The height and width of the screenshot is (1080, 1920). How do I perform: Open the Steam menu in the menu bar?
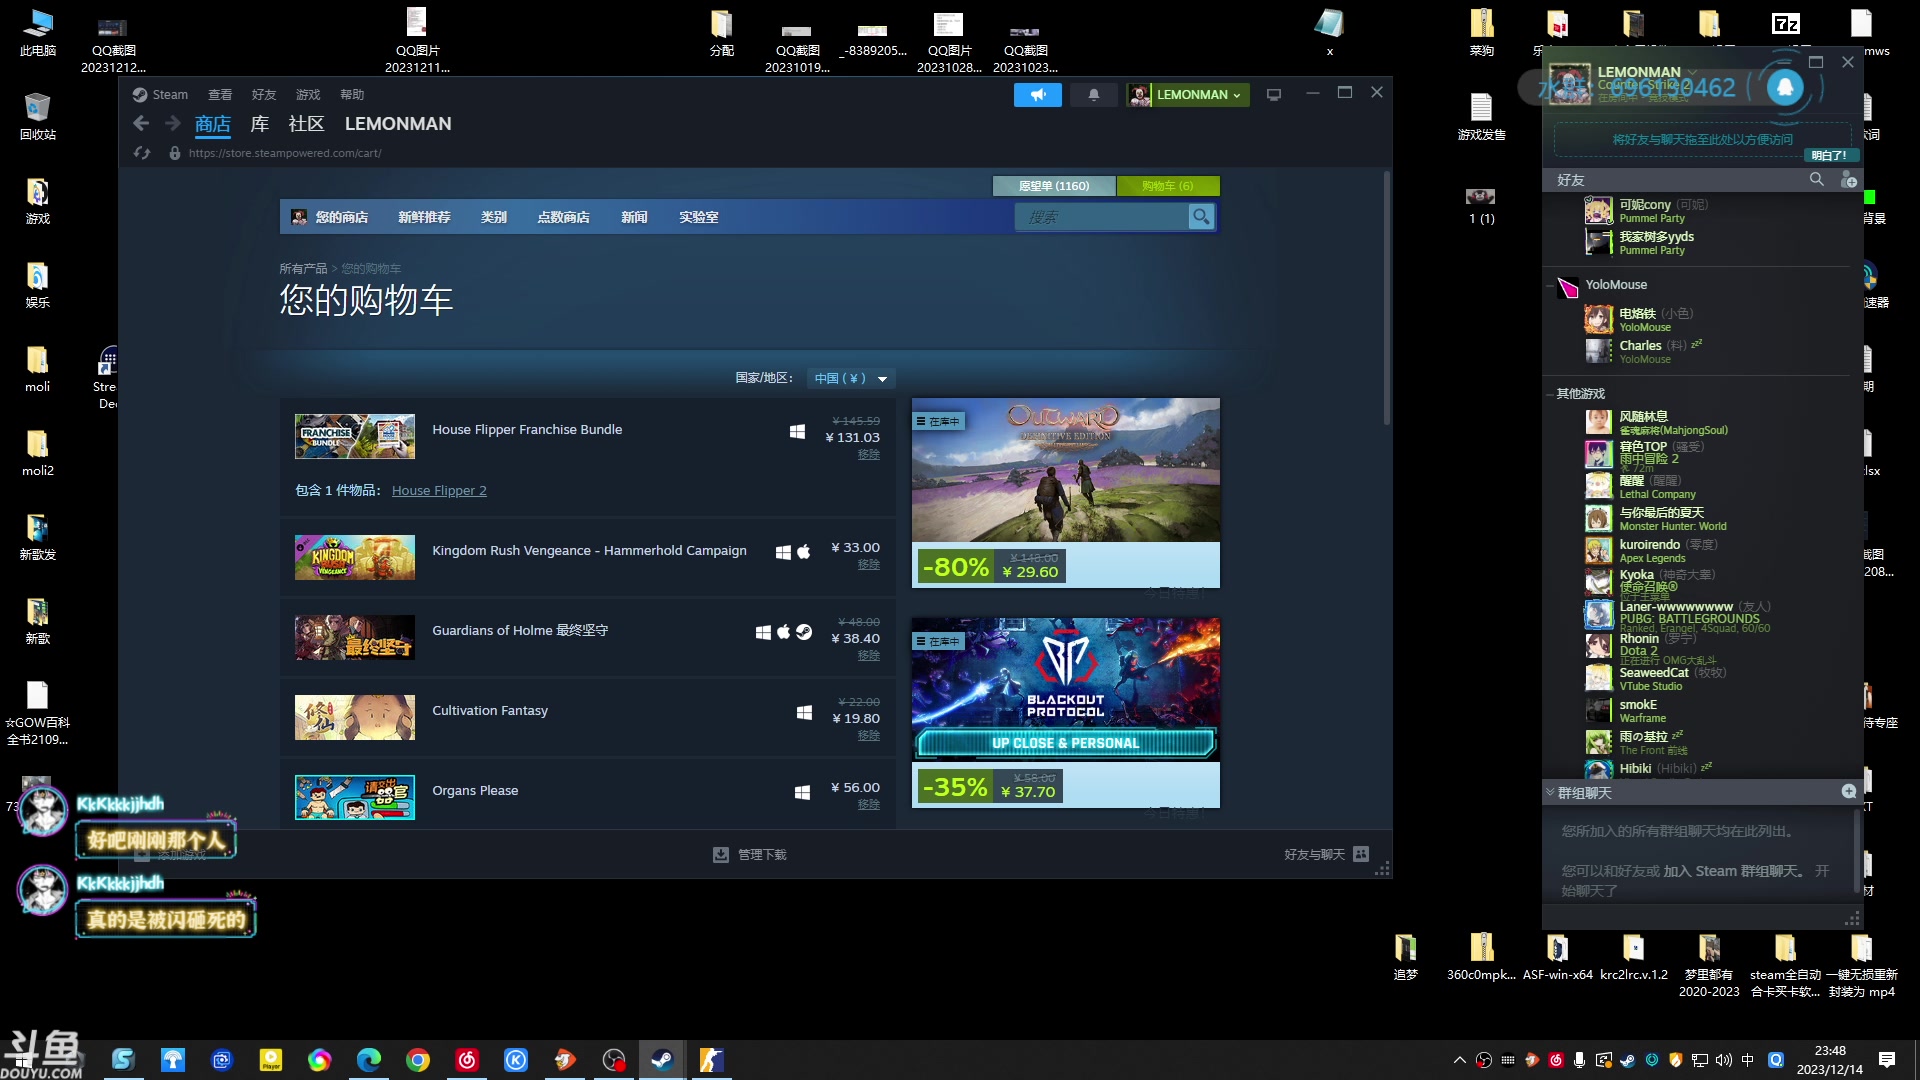(x=160, y=95)
